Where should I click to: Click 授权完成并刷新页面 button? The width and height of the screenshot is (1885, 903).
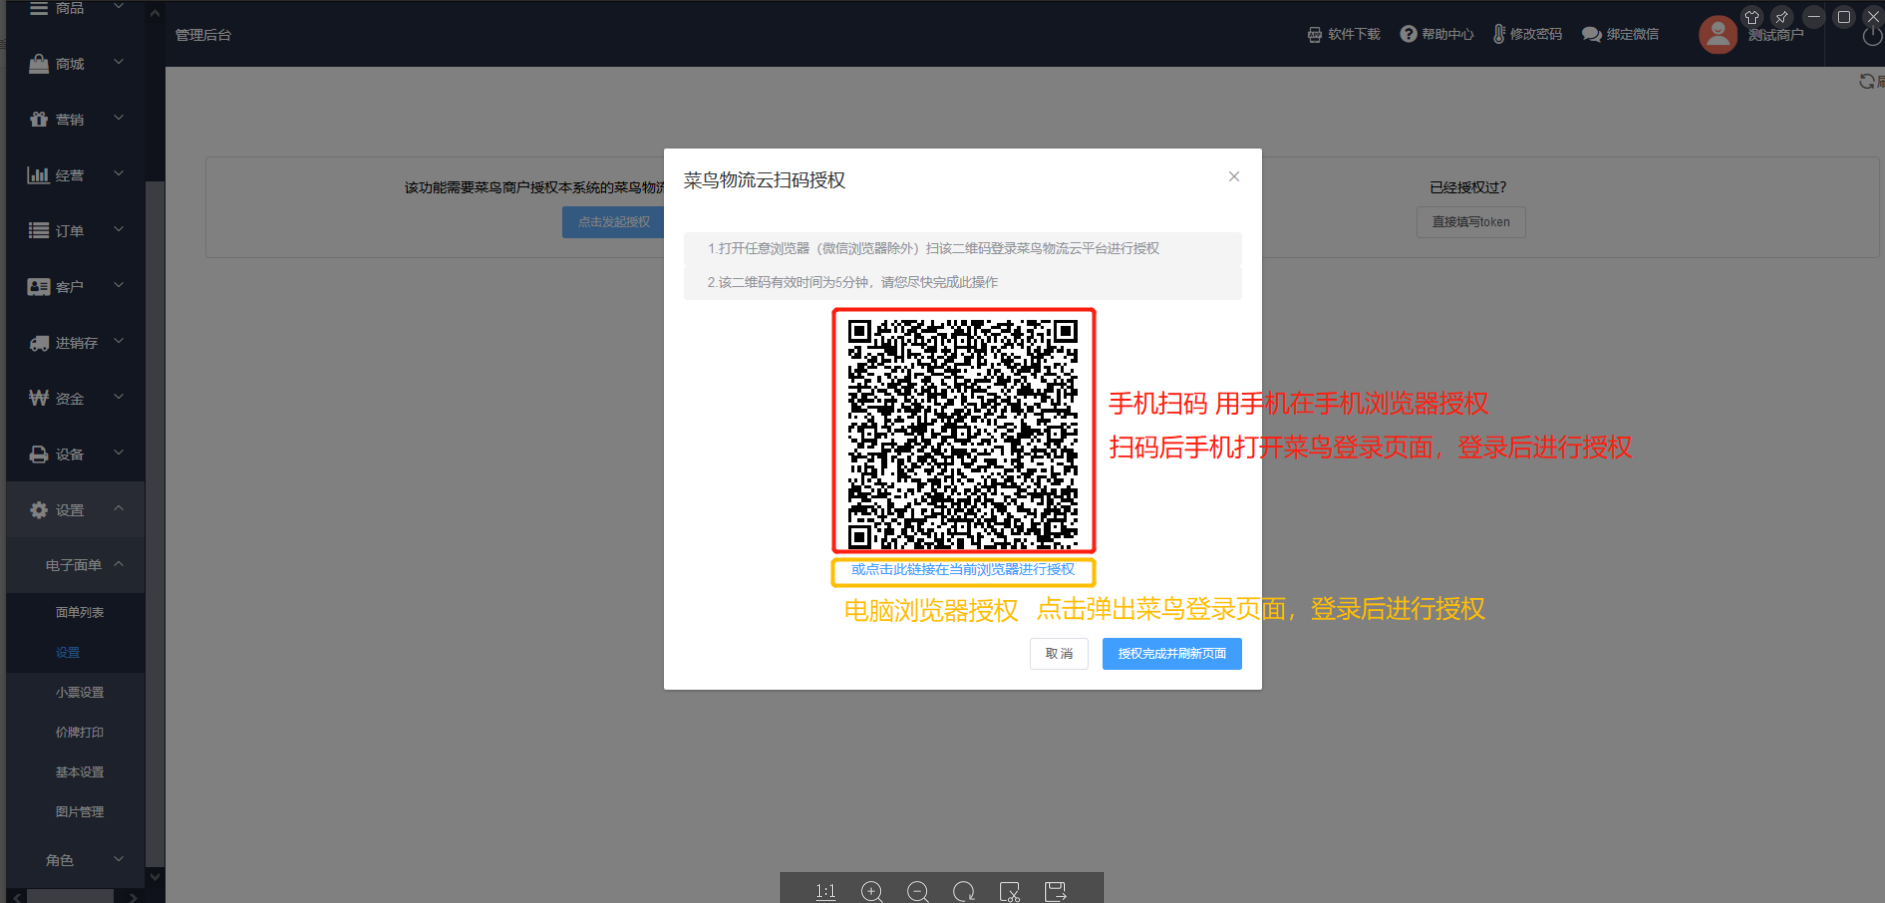pyautogui.click(x=1172, y=654)
